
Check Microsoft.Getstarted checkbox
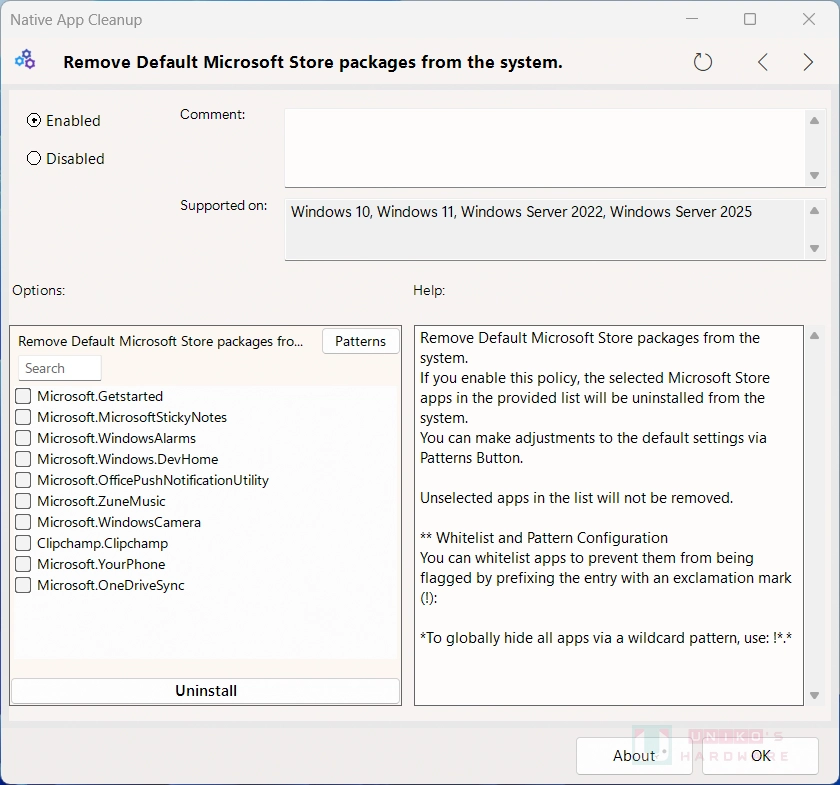23,396
